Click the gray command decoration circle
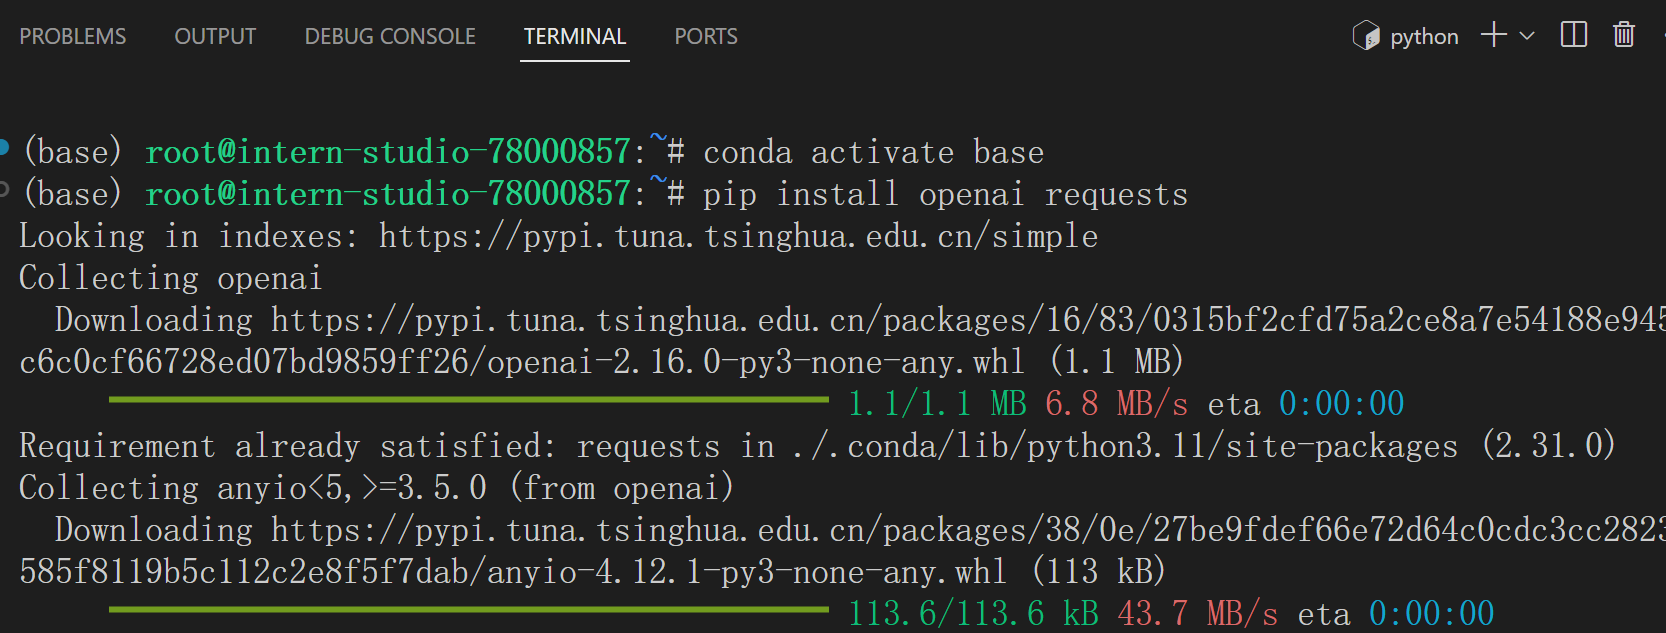Image resolution: width=1666 pixels, height=633 pixels. 4,189
